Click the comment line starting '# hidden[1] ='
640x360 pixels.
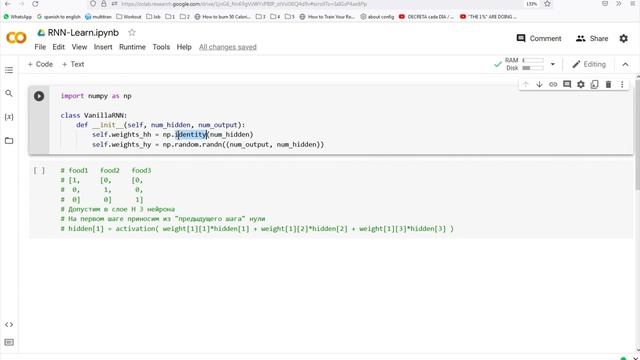pyautogui.click(x=257, y=229)
